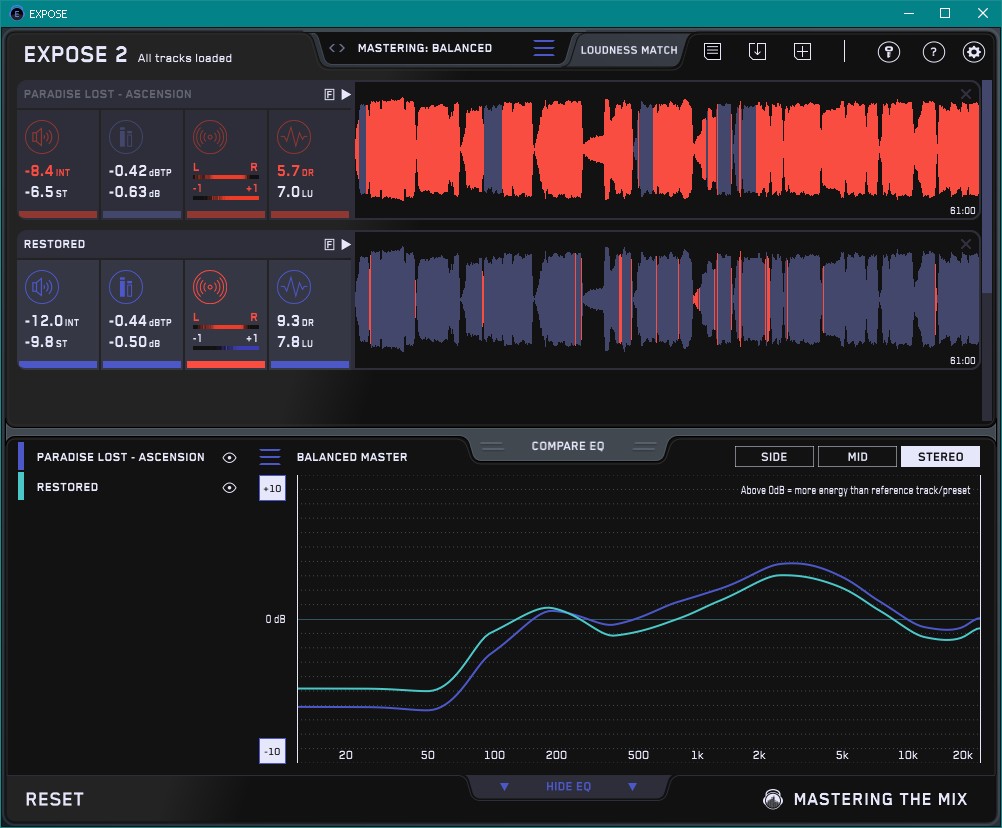Click the teal color swatch beside Restored legend
The image size is (1002, 828).
tap(21, 486)
